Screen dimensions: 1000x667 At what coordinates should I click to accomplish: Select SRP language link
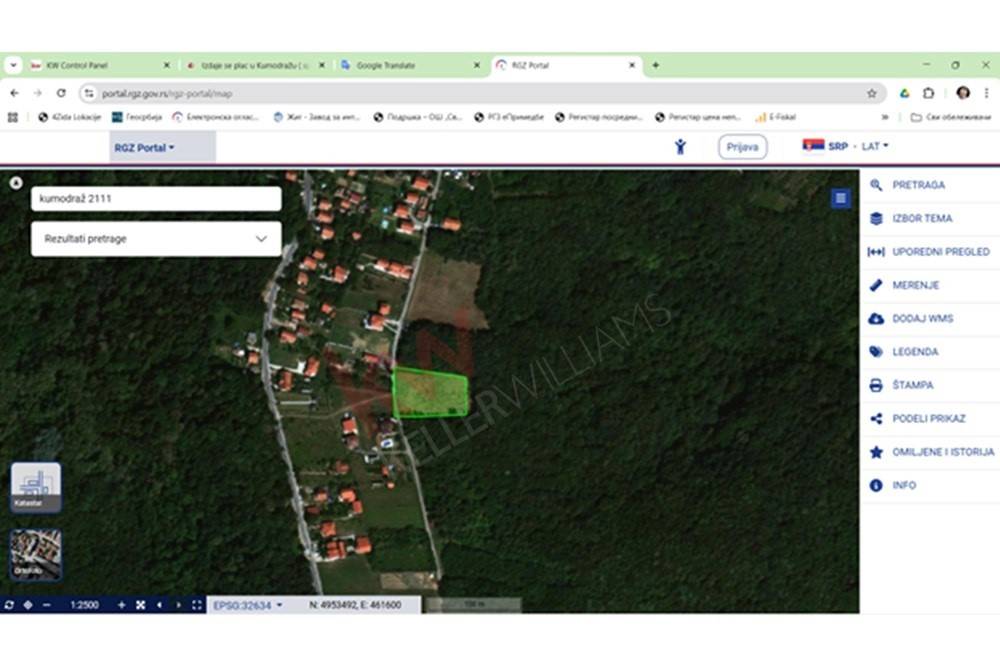coord(838,146)
